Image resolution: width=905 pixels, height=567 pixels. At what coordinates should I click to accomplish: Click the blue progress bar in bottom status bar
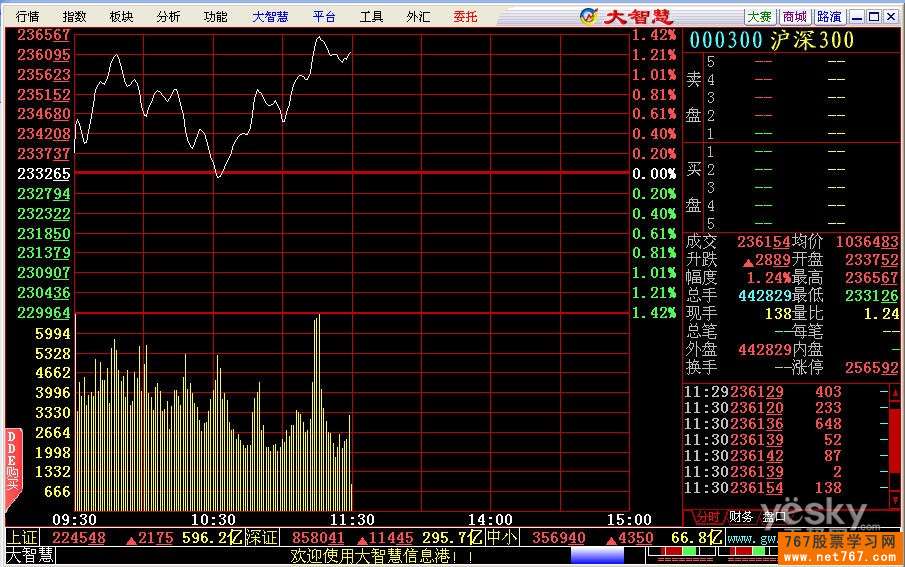click(597, 556)
